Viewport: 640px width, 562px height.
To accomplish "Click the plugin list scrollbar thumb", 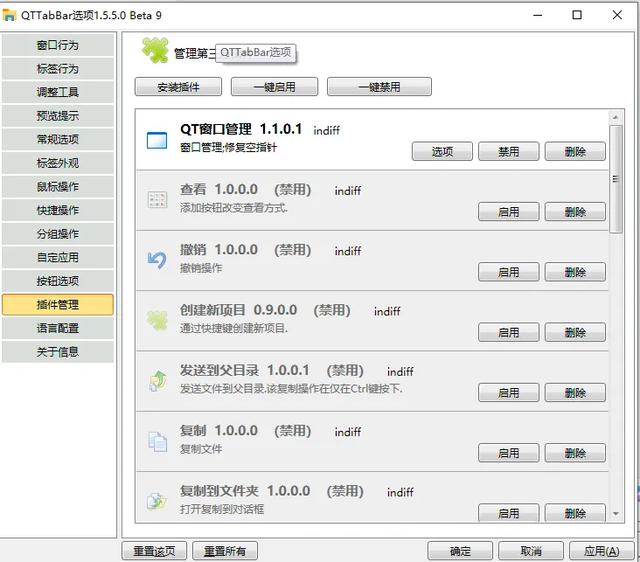I will [616, 179].
